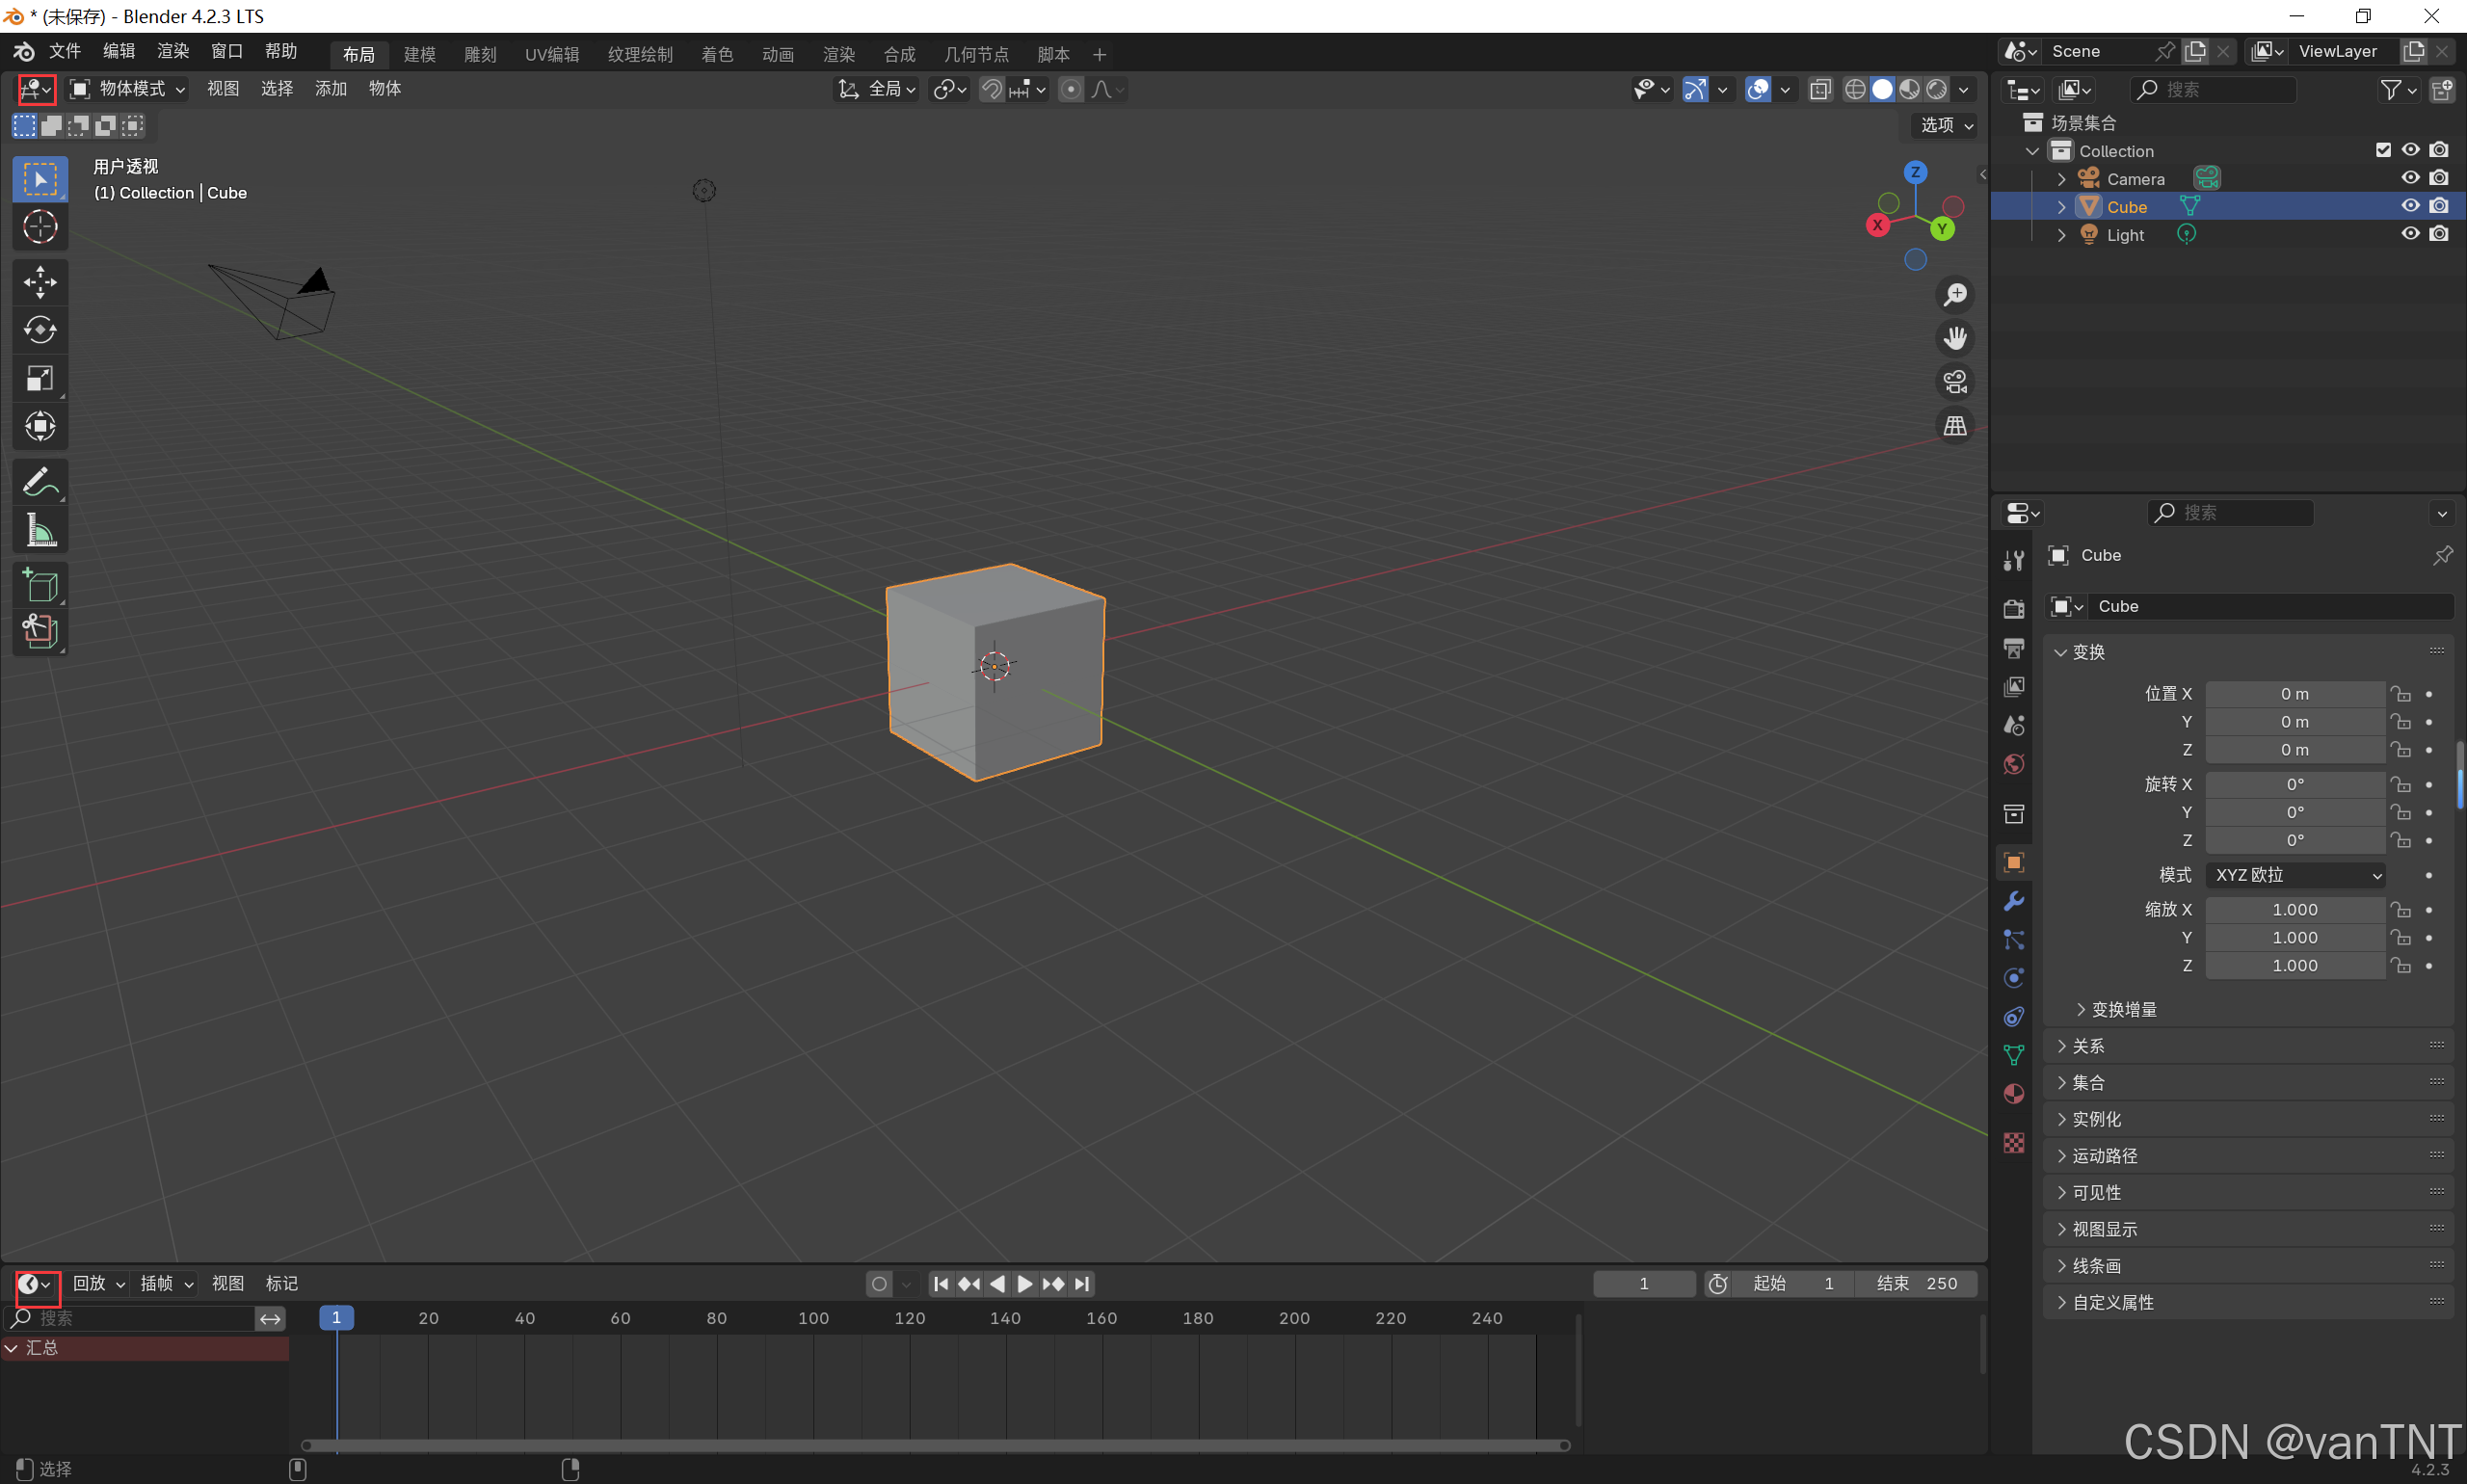This screenshot has width=2467, height=1484.
Task: Hide Camera in viewport via eye icon
Action: 2410,178
